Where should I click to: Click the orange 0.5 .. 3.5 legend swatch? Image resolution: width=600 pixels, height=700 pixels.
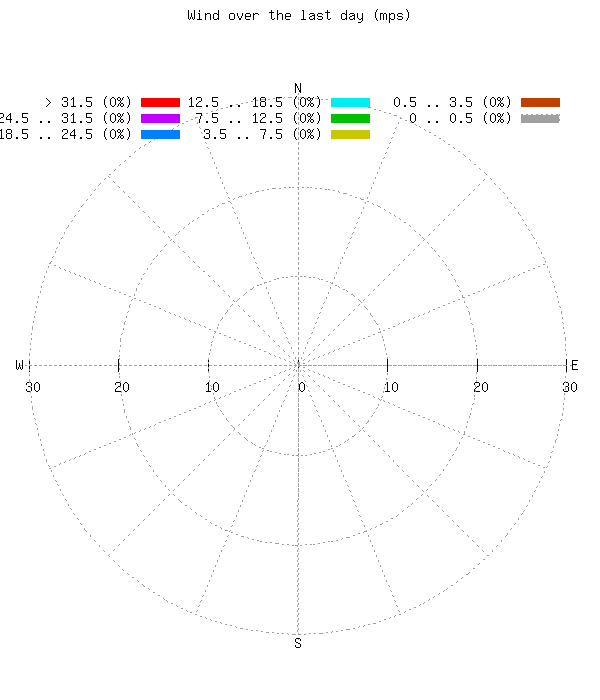click(x=540, y=102)
